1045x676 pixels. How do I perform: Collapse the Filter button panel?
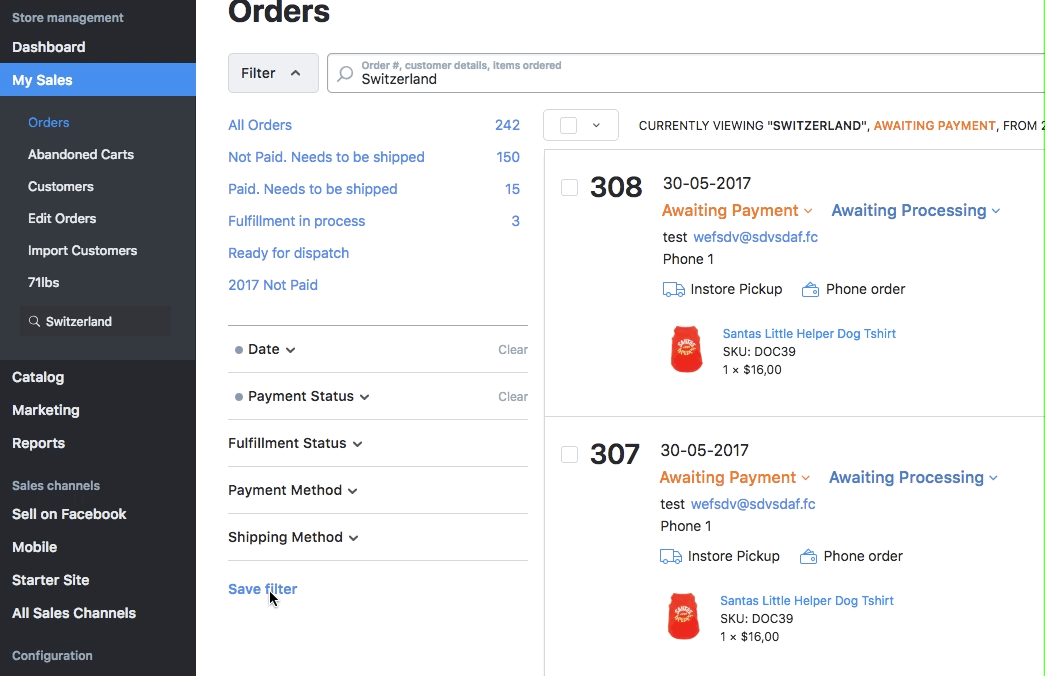[273, 73]
